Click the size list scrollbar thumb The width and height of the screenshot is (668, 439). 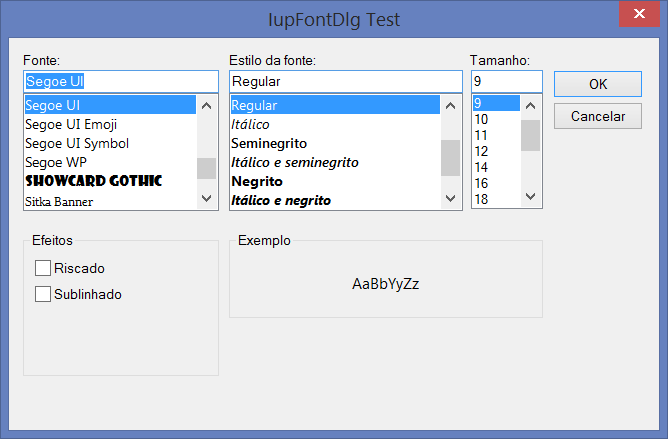530,136
